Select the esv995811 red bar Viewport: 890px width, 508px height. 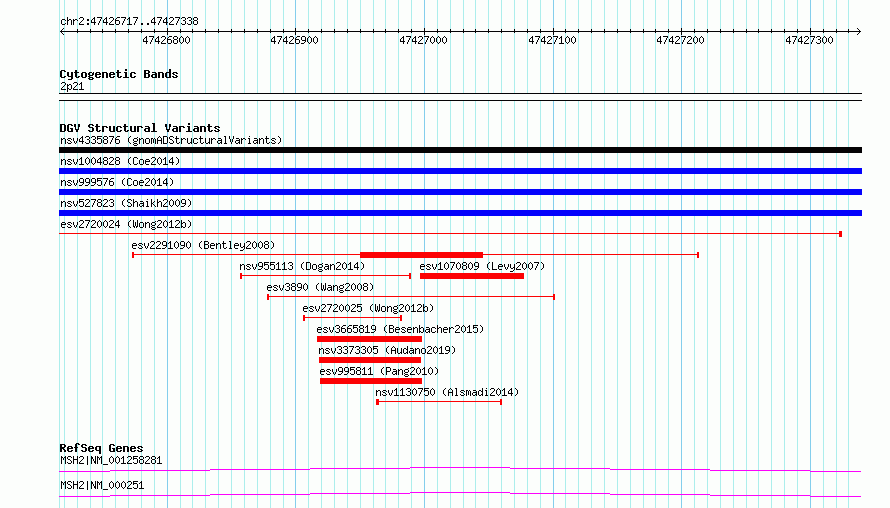pos(371,381)
